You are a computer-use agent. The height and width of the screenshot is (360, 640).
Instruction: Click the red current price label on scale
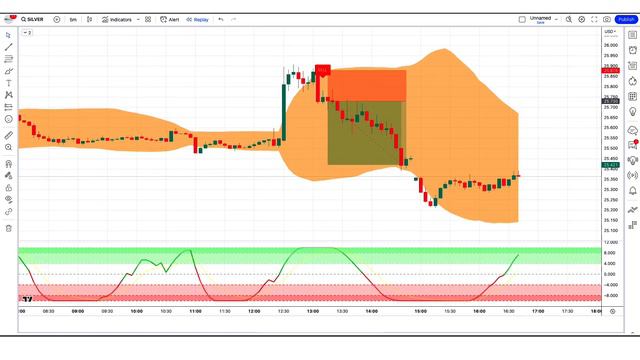pyautogui.click(x=611, y=71)
